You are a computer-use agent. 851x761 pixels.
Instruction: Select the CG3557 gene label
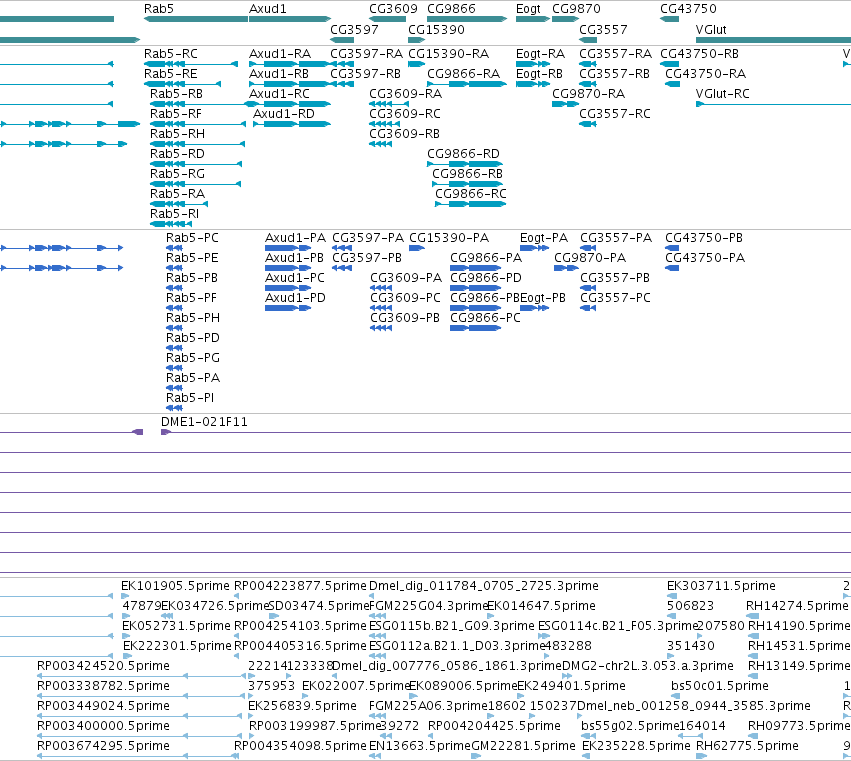click(603, 29)
